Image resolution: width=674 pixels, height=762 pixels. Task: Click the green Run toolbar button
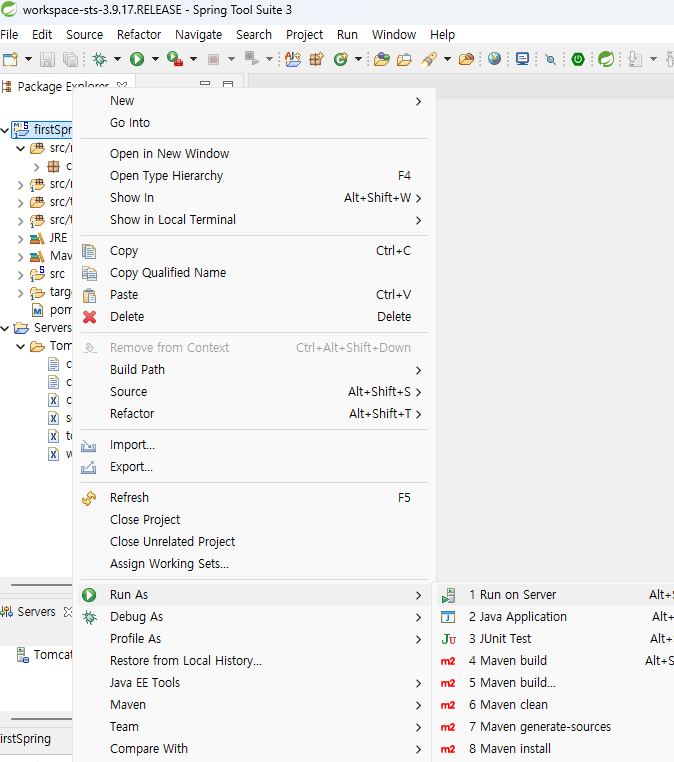tap(137, 59)
